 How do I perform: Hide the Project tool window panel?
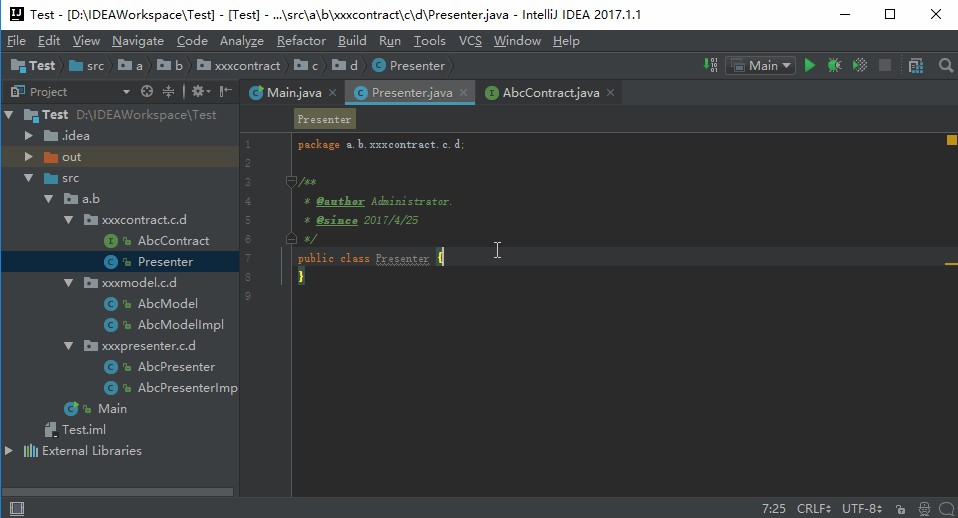[x=226, y=92]
